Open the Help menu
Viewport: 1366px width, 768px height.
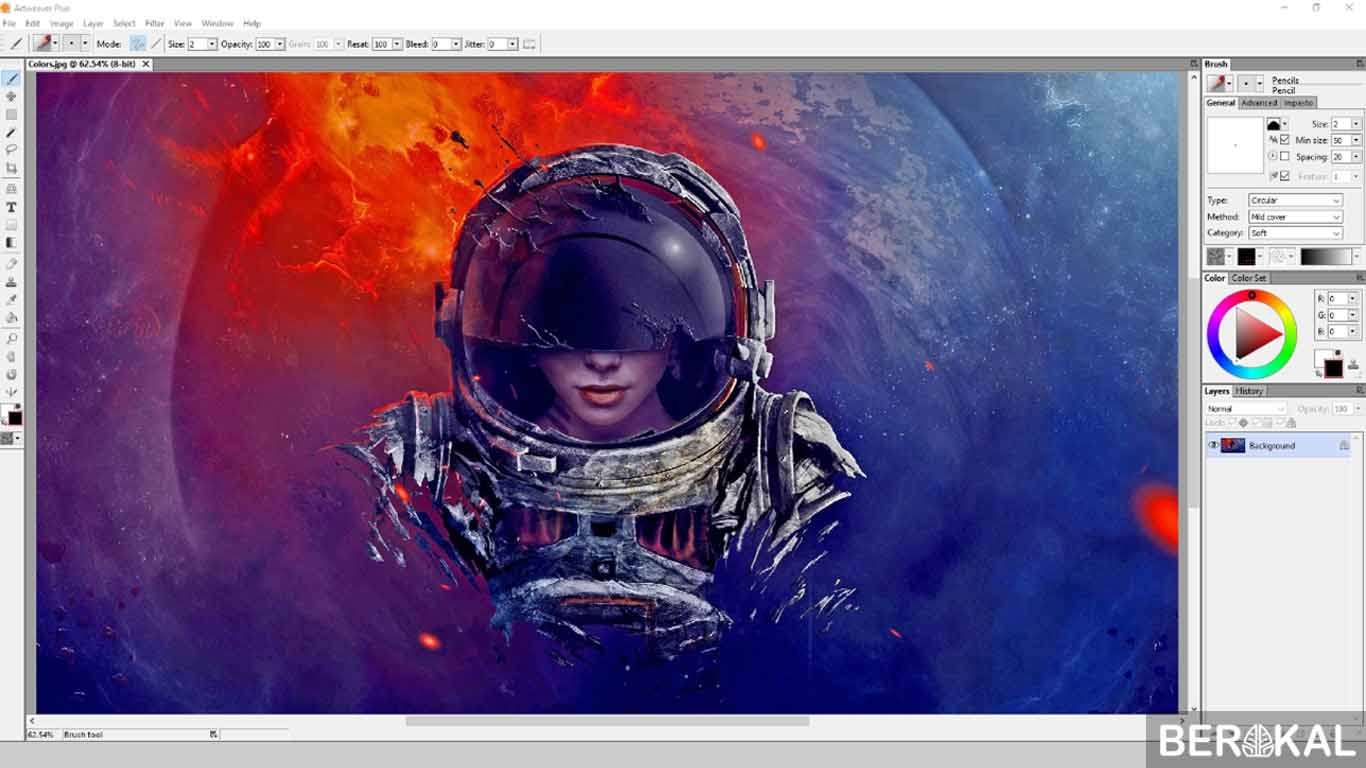(252, 23)
